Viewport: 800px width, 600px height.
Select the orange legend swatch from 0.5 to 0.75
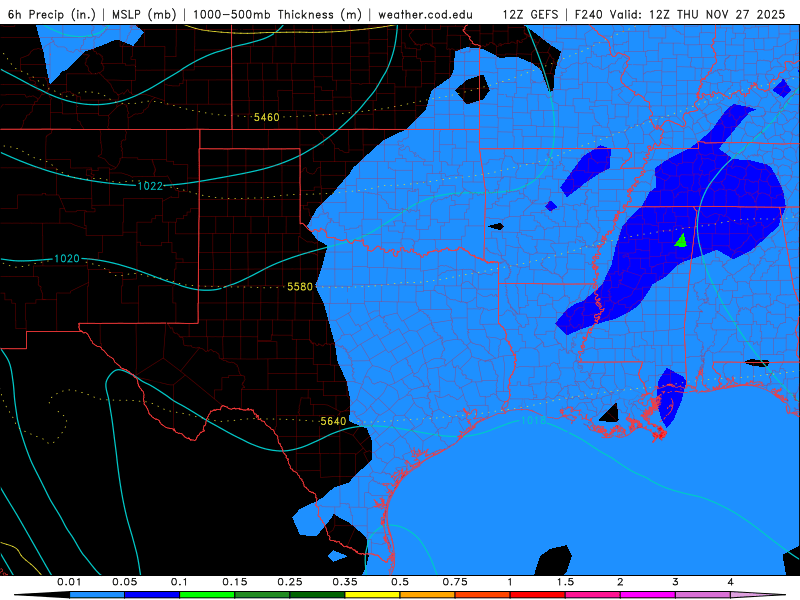coord(428,595)
